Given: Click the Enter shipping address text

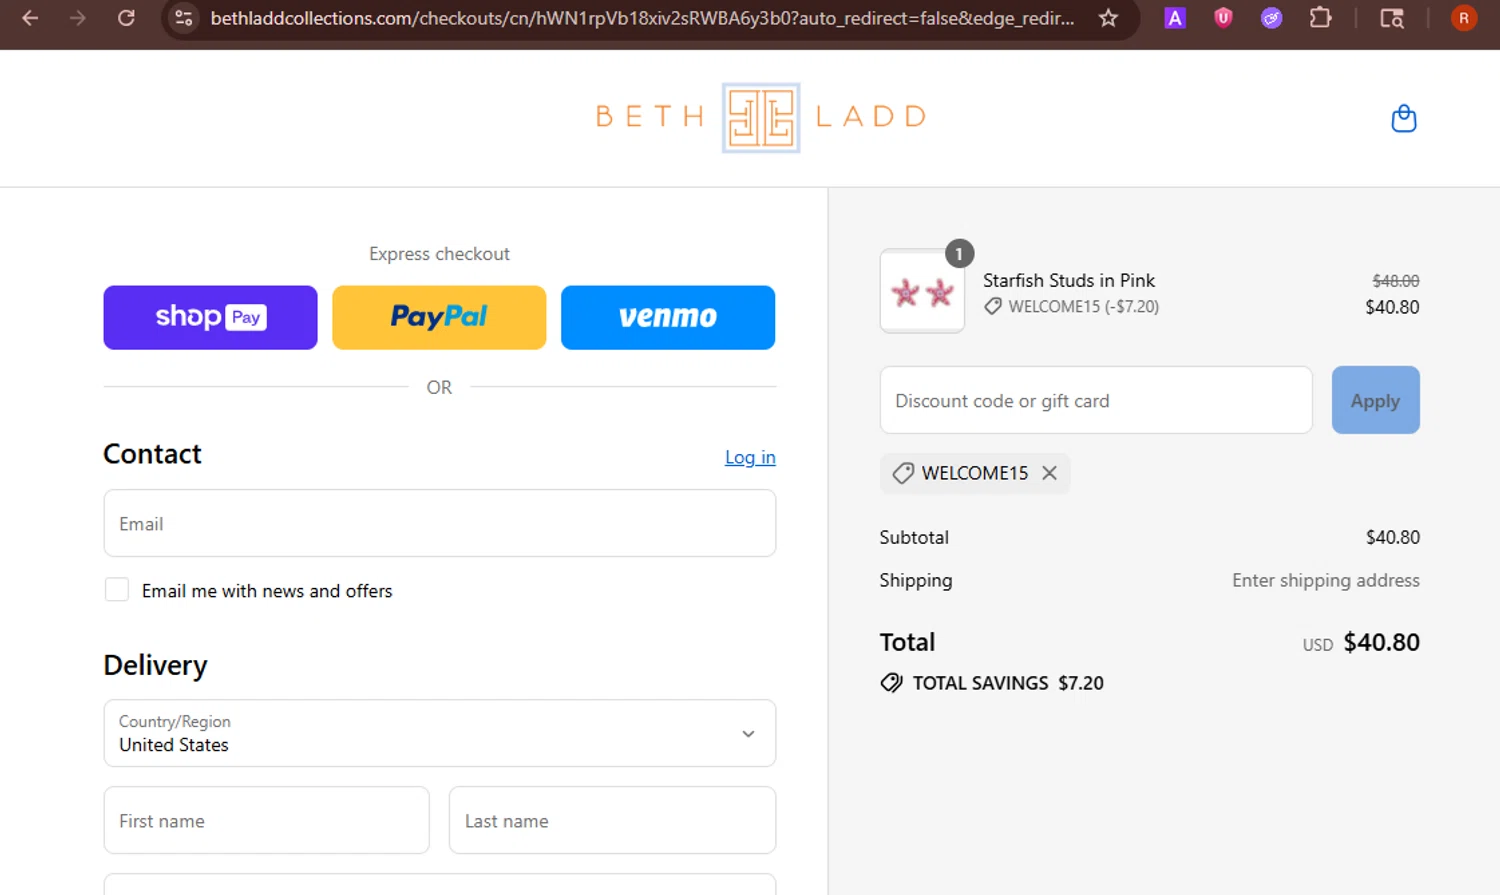Looking at the screenshot, I should (x=1326, y=580).
